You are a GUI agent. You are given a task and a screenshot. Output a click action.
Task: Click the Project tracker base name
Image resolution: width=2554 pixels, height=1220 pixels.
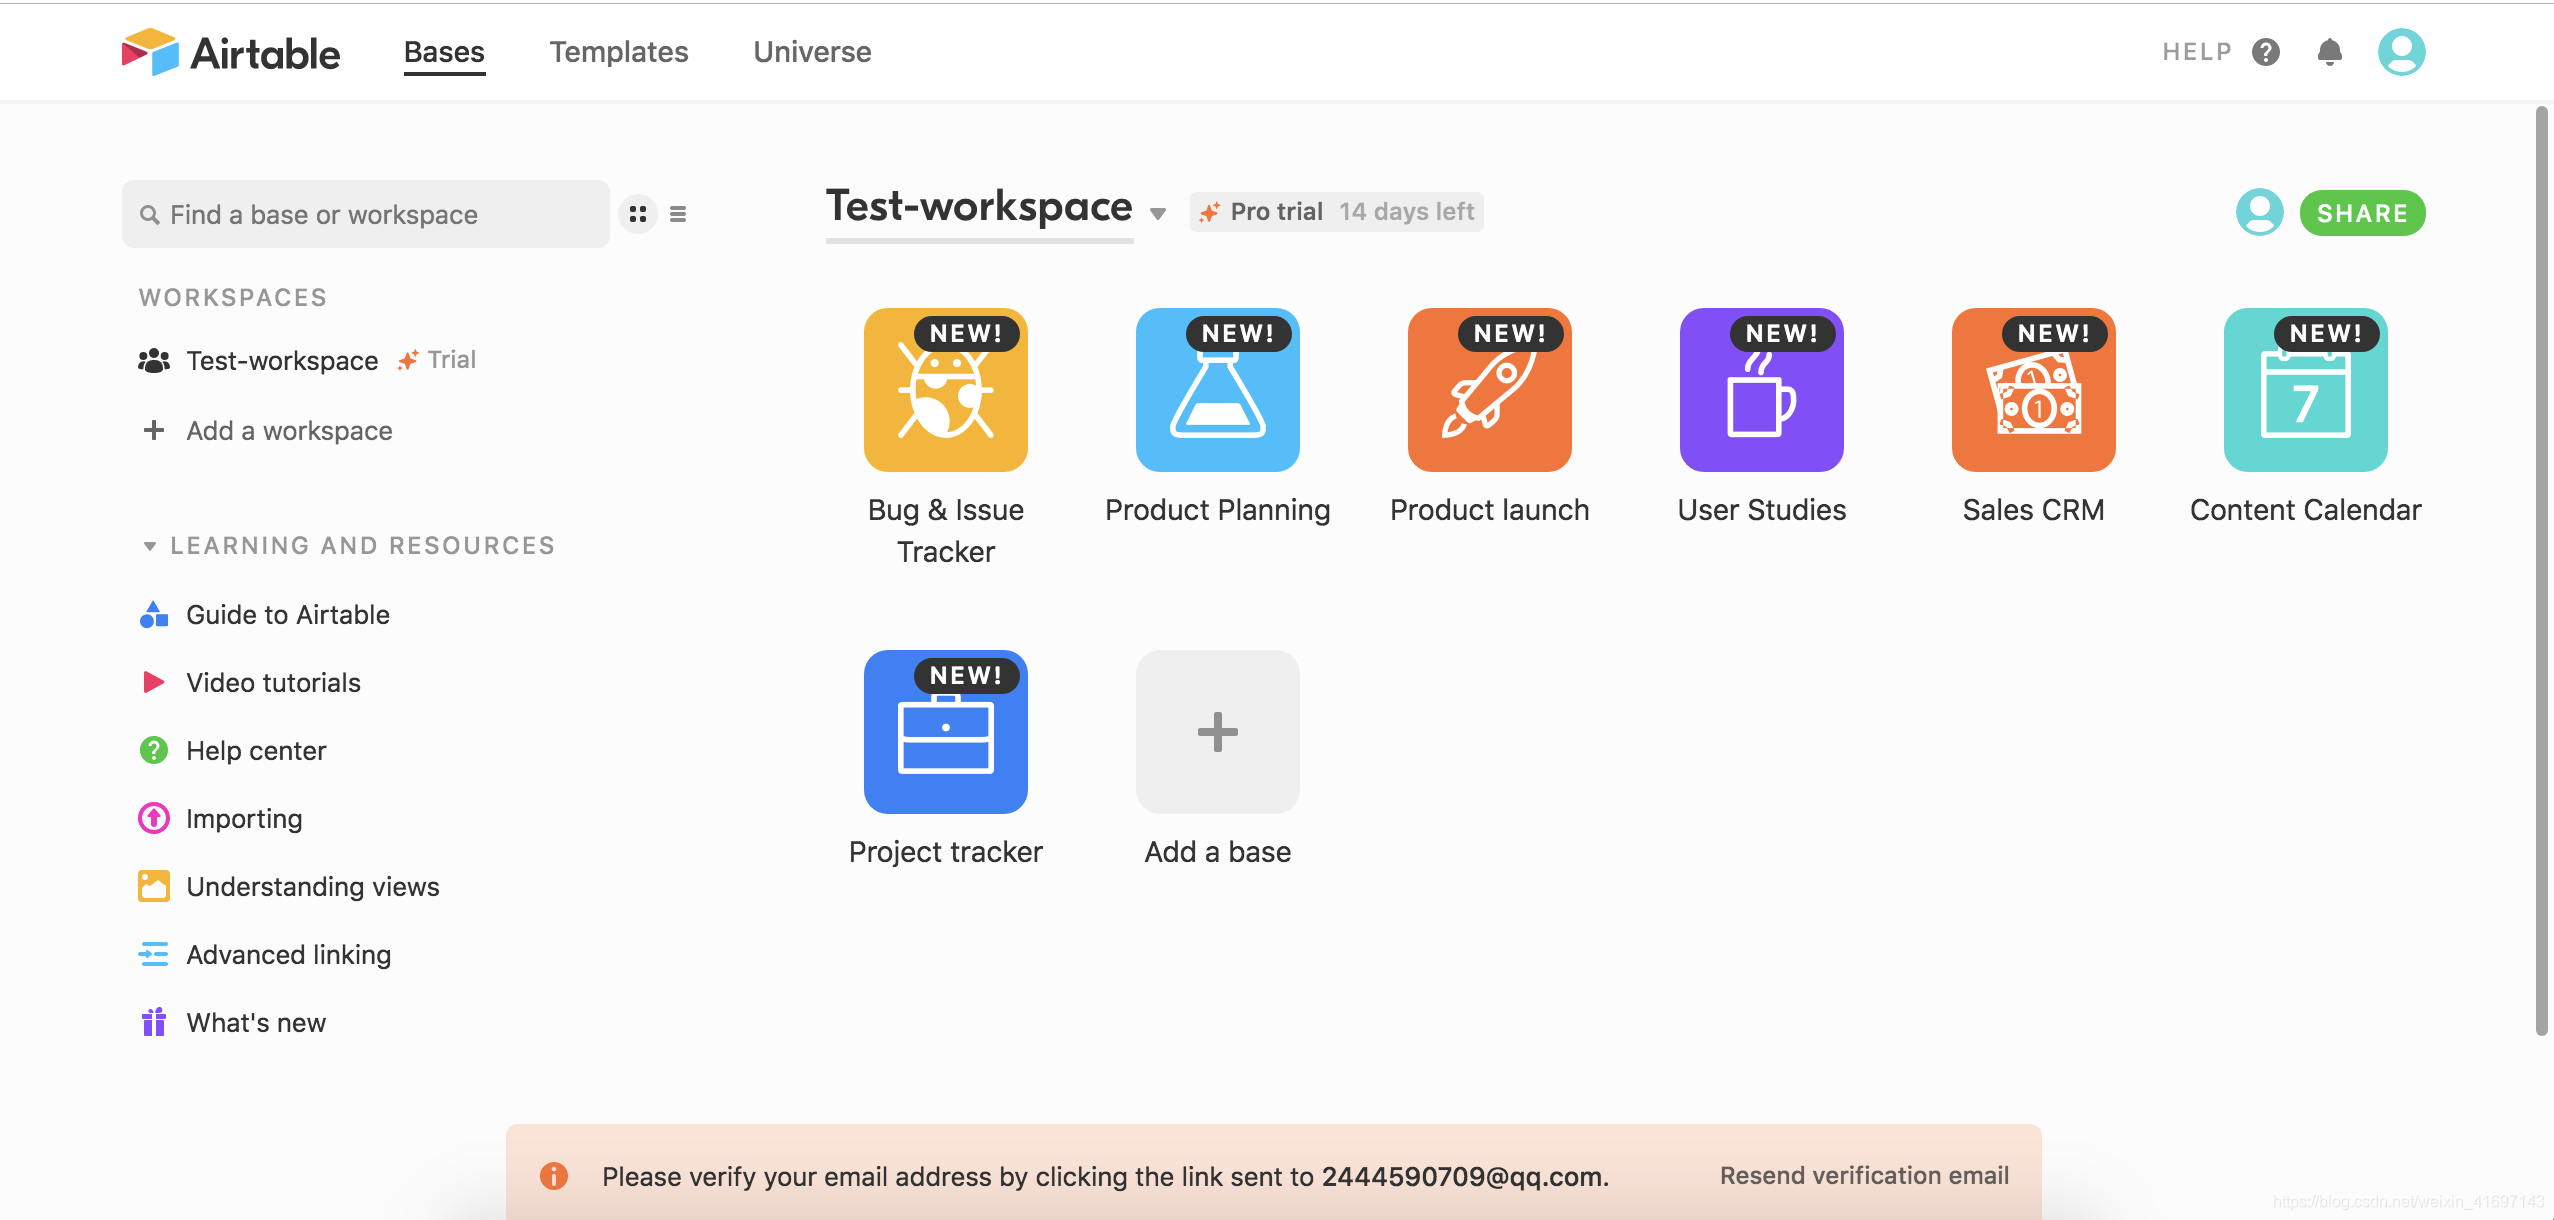pos(945,852)
